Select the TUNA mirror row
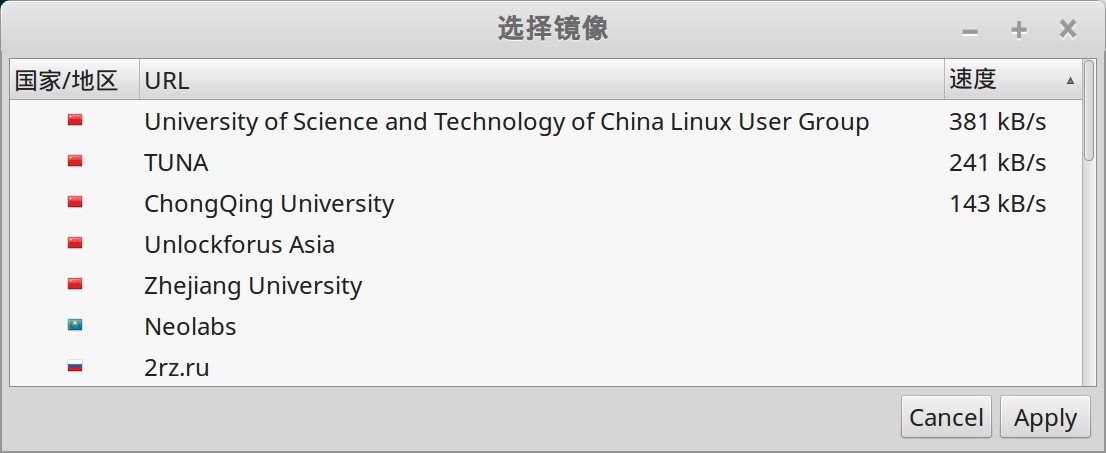1106x453 pixels. point(176,163)
